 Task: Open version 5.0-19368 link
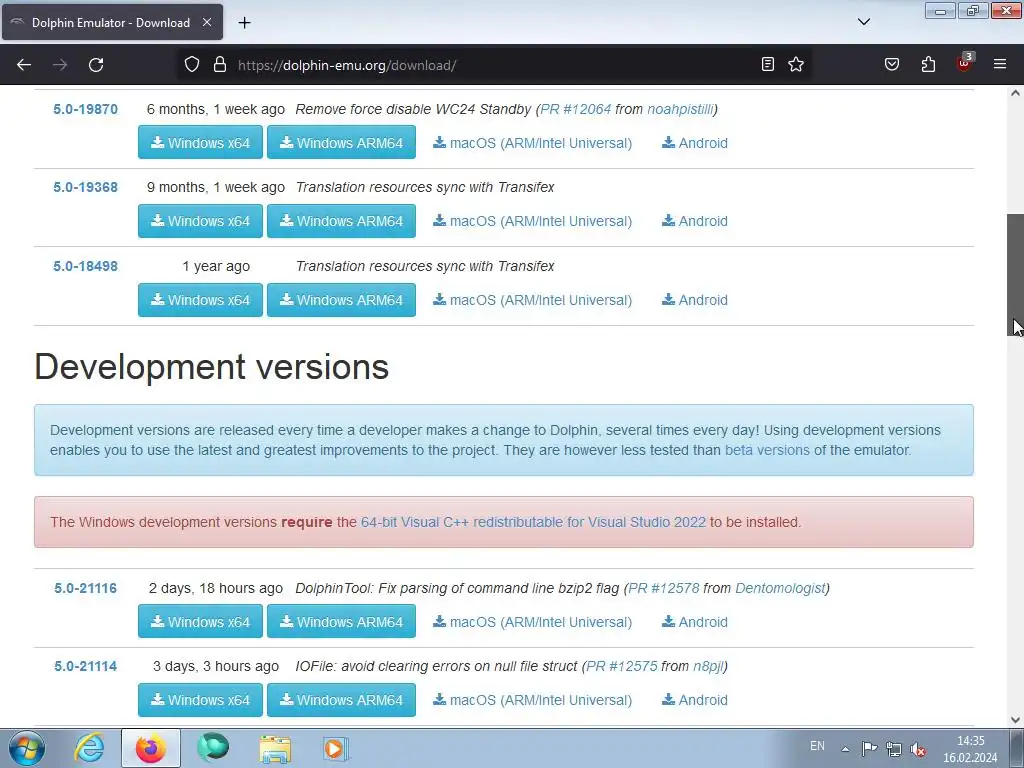[86, 187]
